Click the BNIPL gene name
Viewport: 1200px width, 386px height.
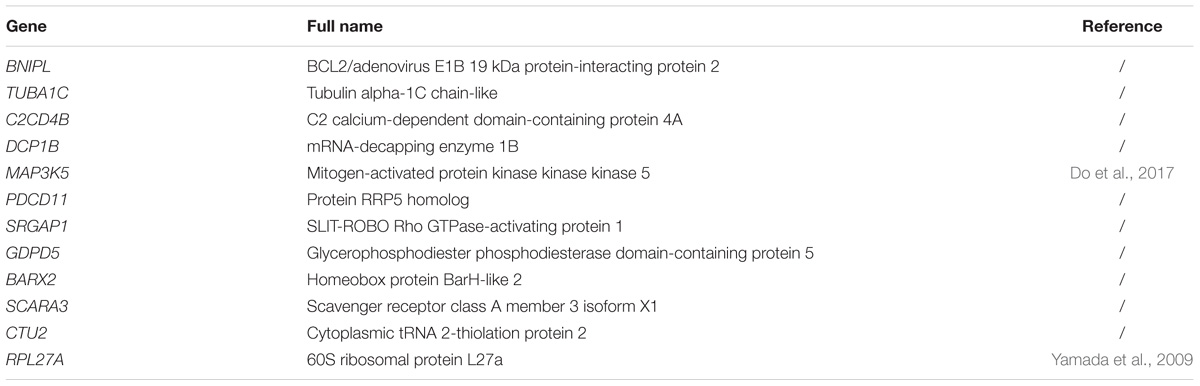coord(29,66)
